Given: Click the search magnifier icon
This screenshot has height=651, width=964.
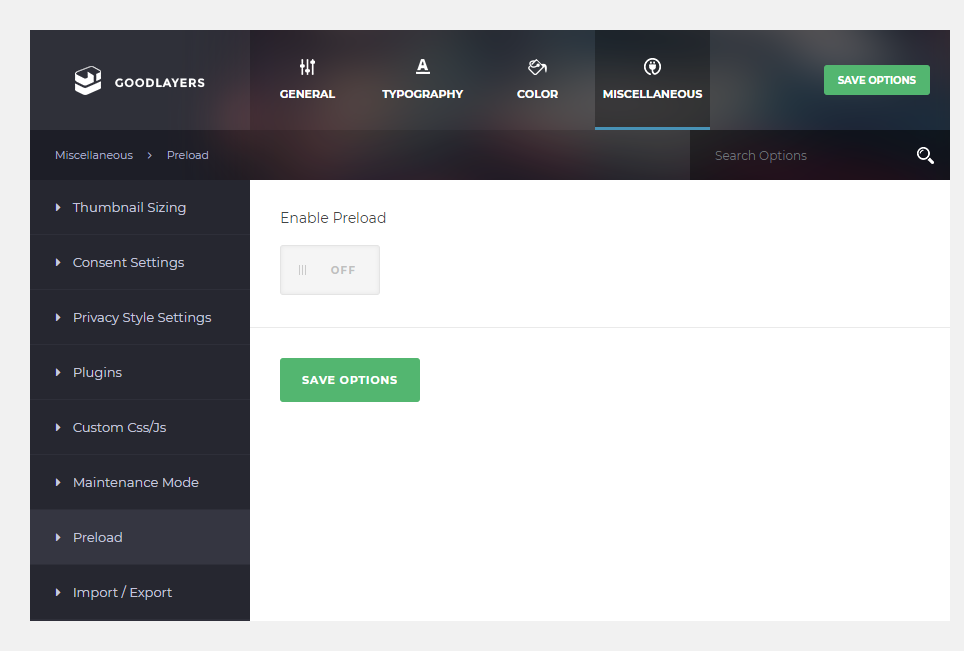Looking at the screenshot, I should [x=925, y=156].
